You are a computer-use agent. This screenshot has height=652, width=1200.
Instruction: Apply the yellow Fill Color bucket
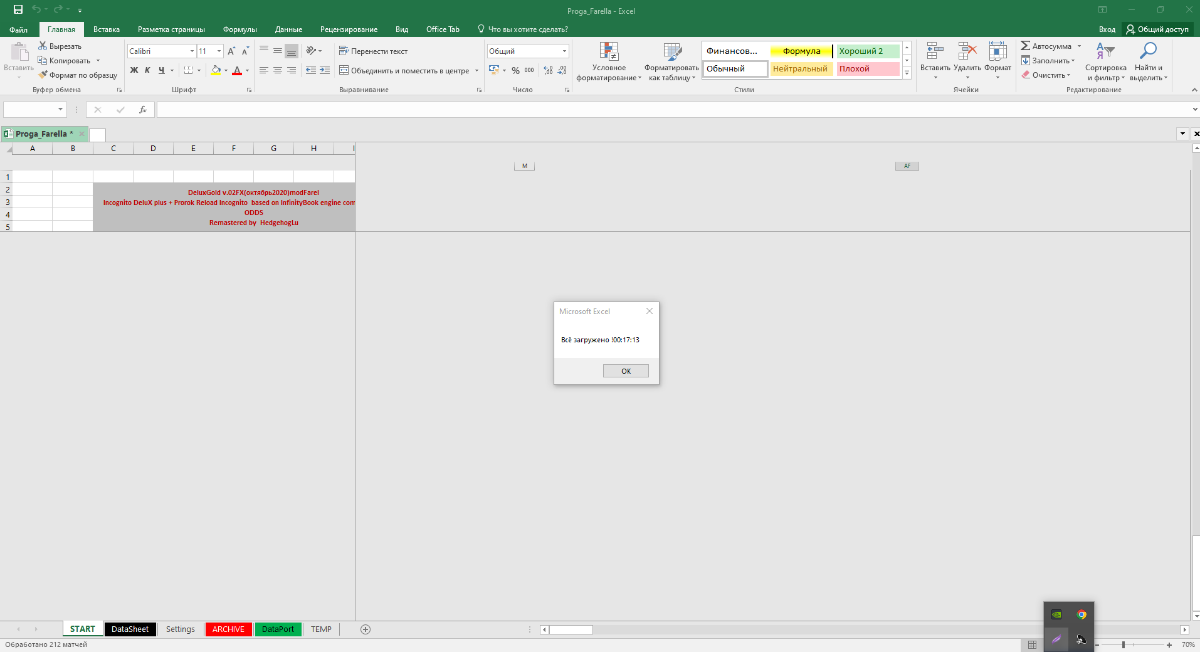pyautogui.click(x=216, y=70)
